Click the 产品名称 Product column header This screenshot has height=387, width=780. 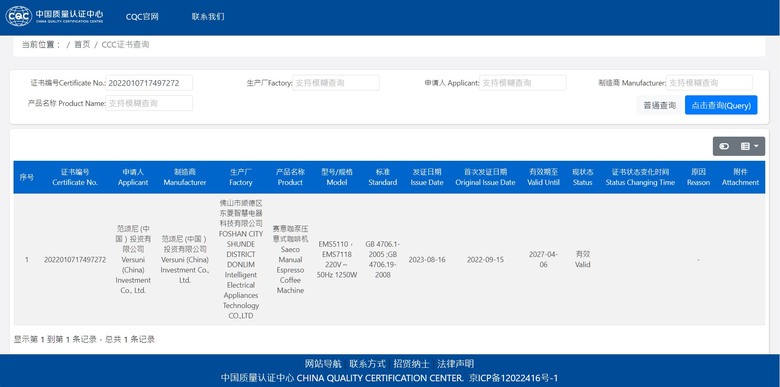pyautogui.click(x=290, y=177)
